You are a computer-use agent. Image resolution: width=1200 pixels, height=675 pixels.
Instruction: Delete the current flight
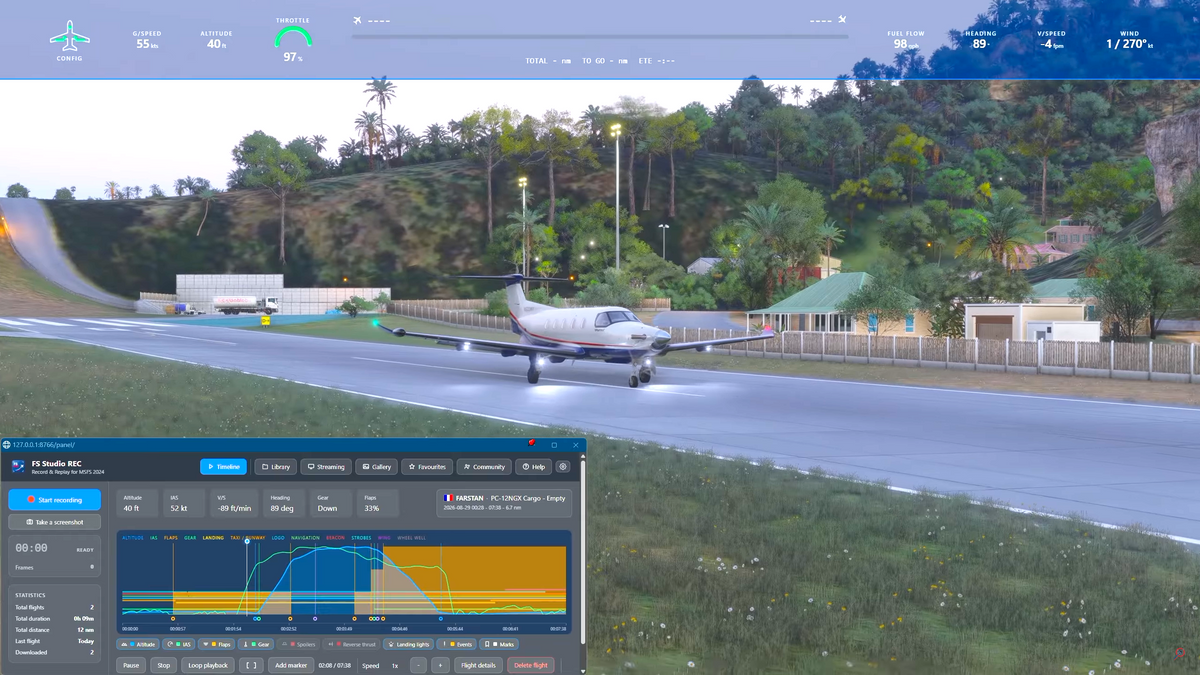pos(531,665)
